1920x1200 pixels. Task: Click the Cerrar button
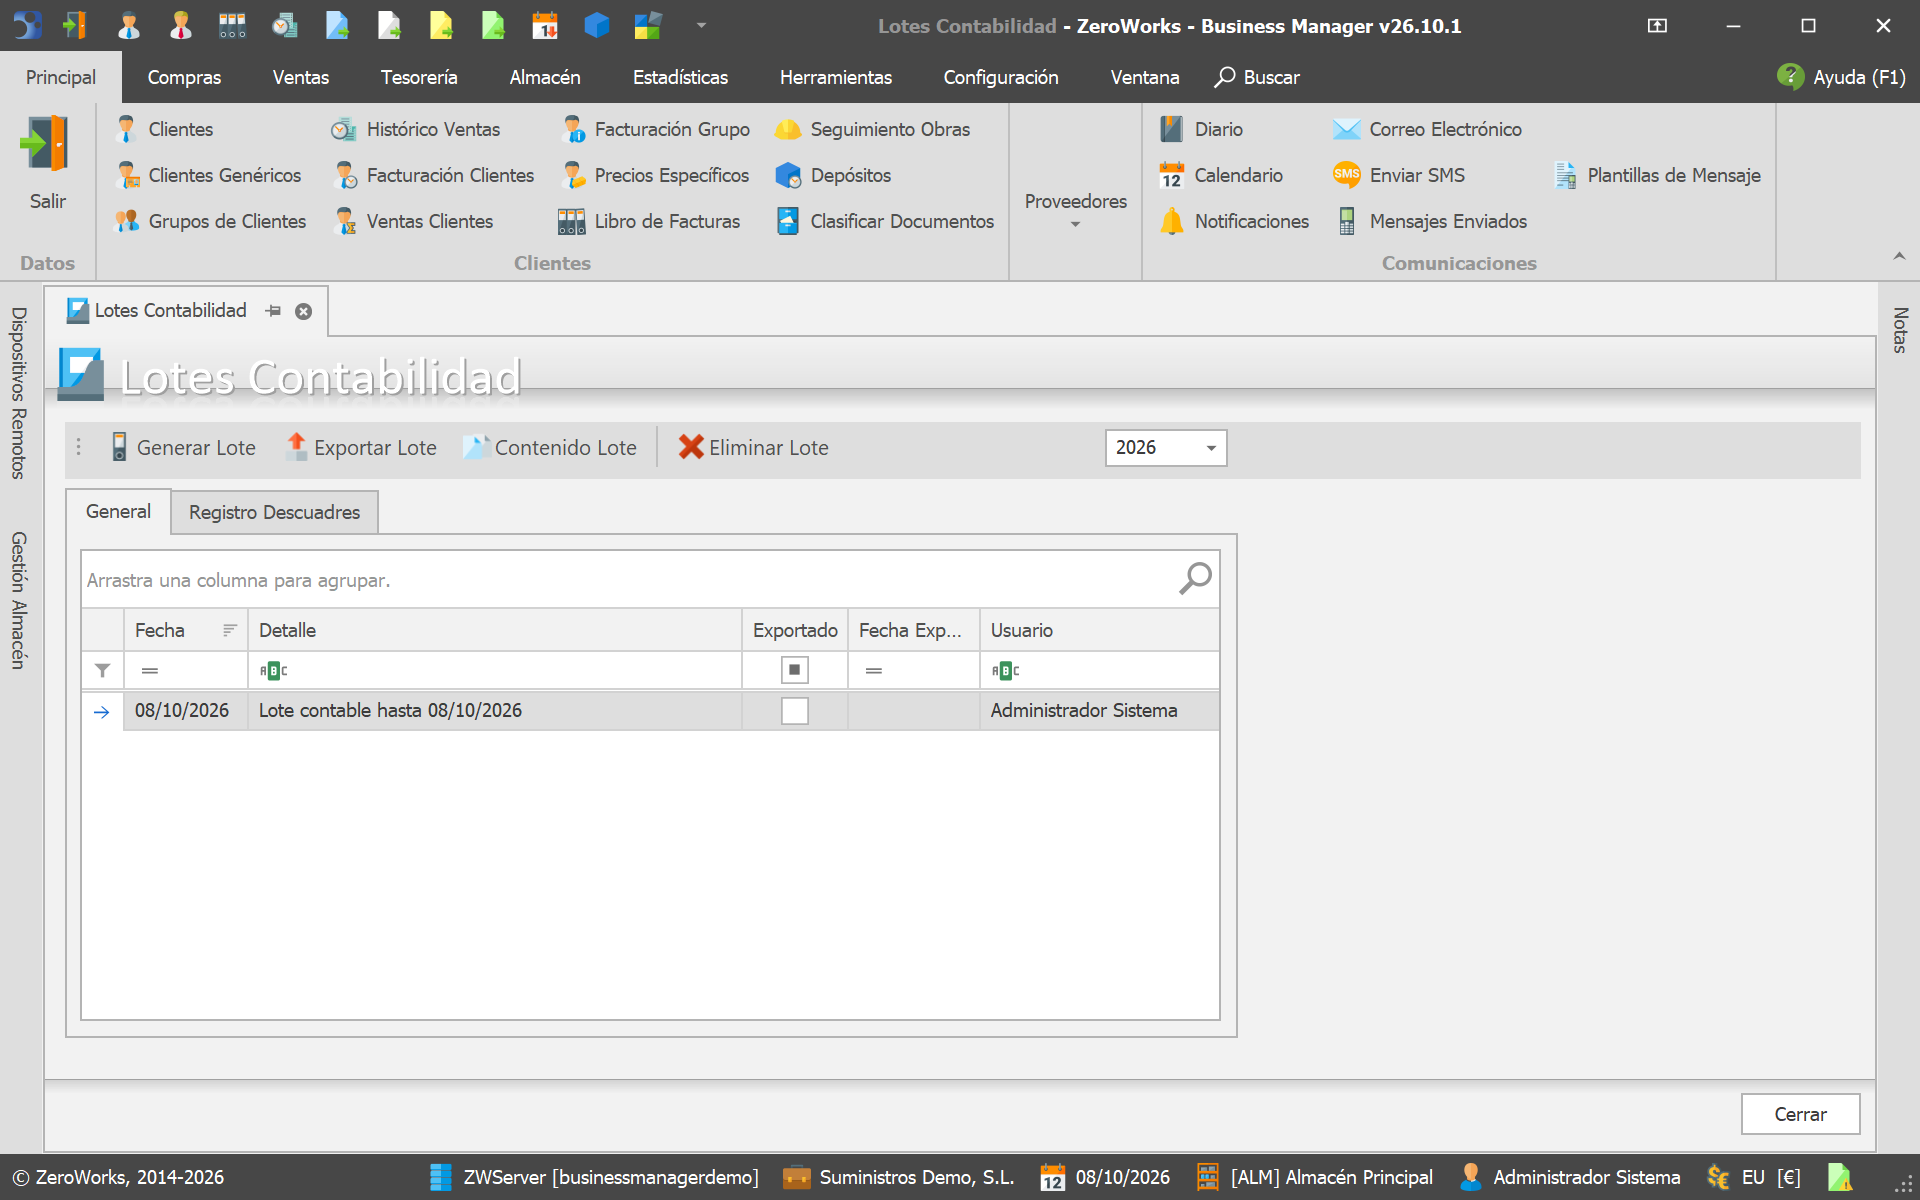1800,1114
